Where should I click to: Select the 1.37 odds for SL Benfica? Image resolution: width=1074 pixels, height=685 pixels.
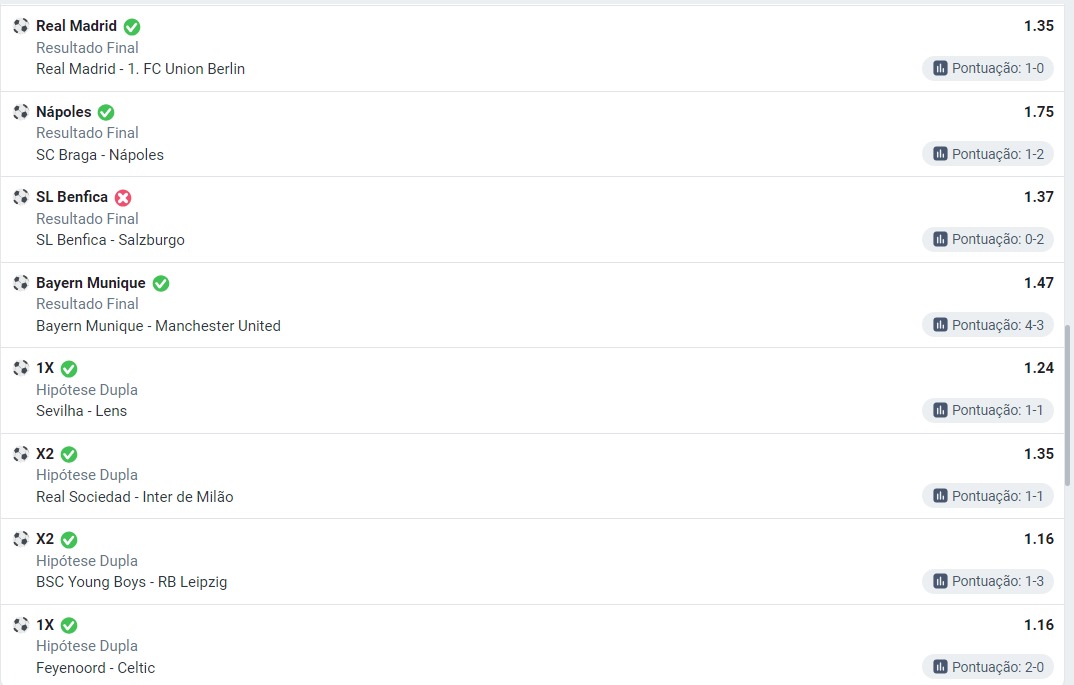pos(1038,197)
